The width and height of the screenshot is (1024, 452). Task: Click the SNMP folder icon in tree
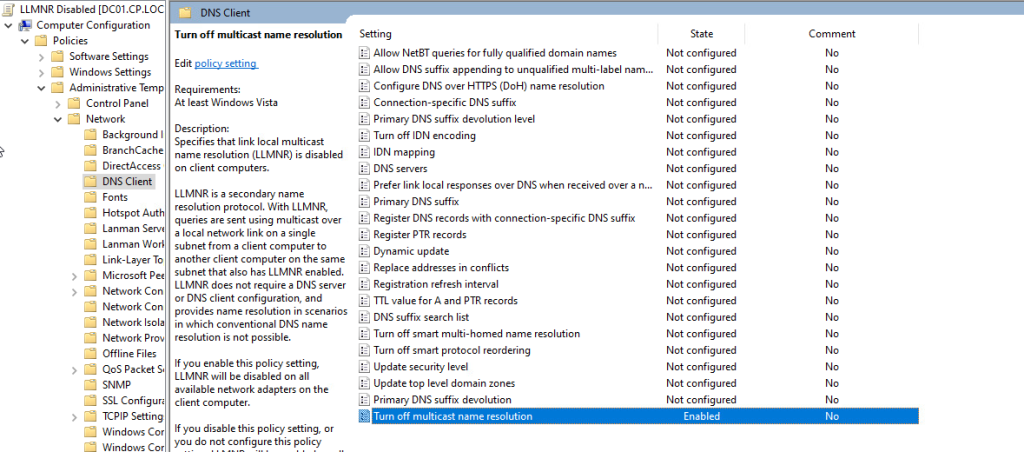(x=92, y=384)
